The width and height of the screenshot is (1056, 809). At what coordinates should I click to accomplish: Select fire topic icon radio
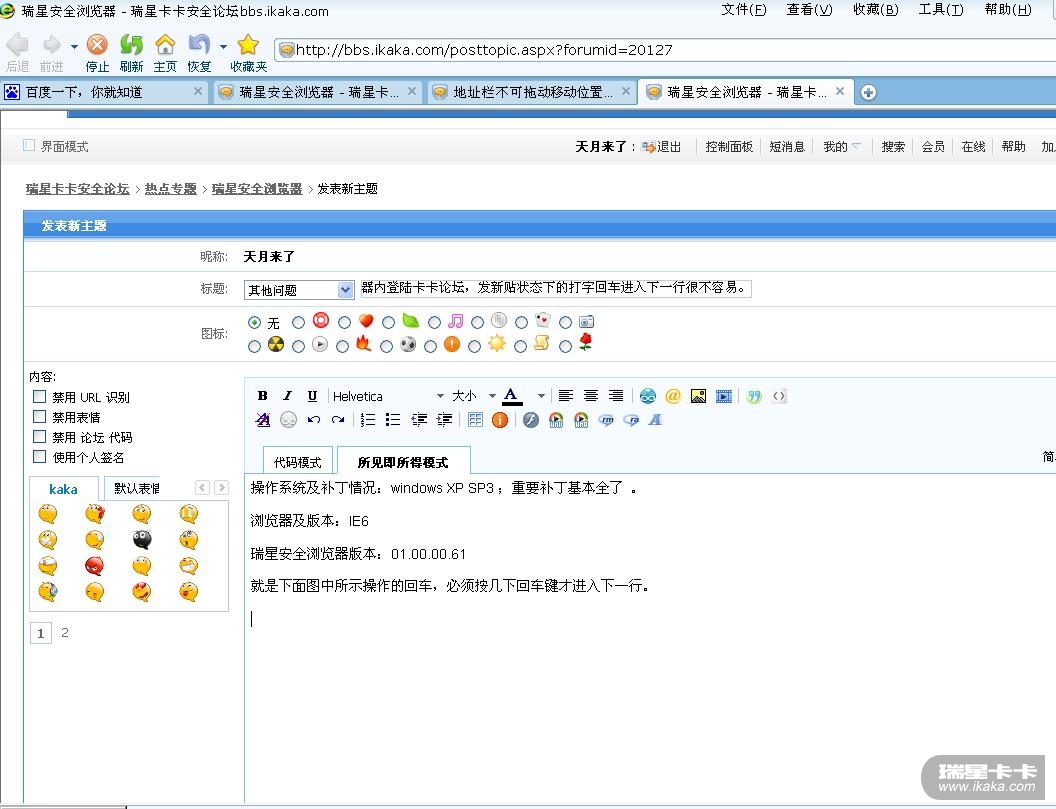[342, 346]
